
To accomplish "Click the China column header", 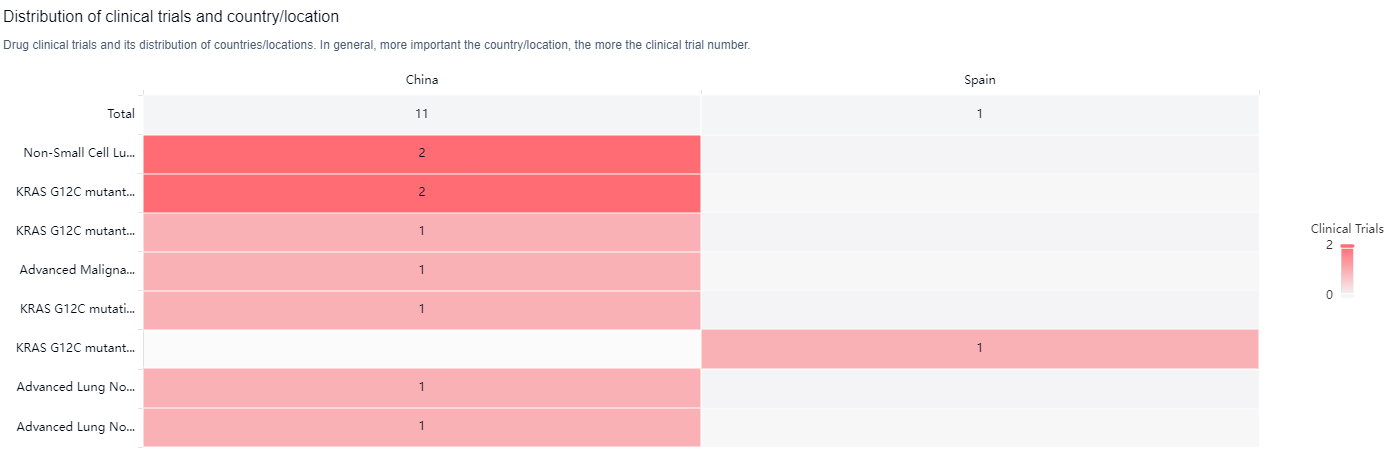I will pos(421,80).
